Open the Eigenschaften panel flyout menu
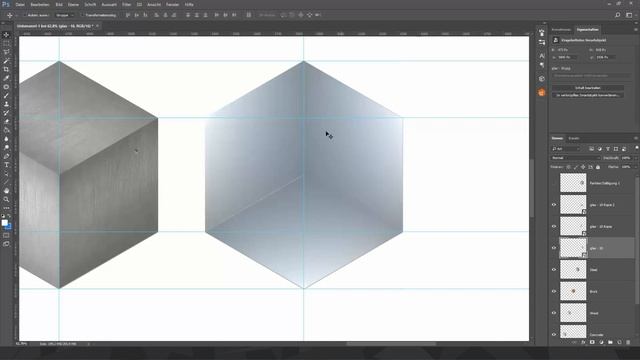The image size is (640, 360). click(636, 30)
